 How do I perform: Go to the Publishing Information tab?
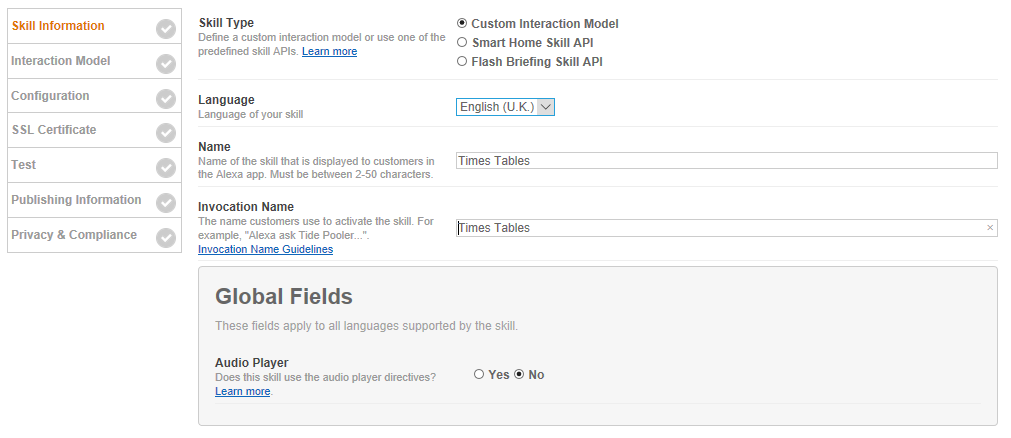[76, 200]
